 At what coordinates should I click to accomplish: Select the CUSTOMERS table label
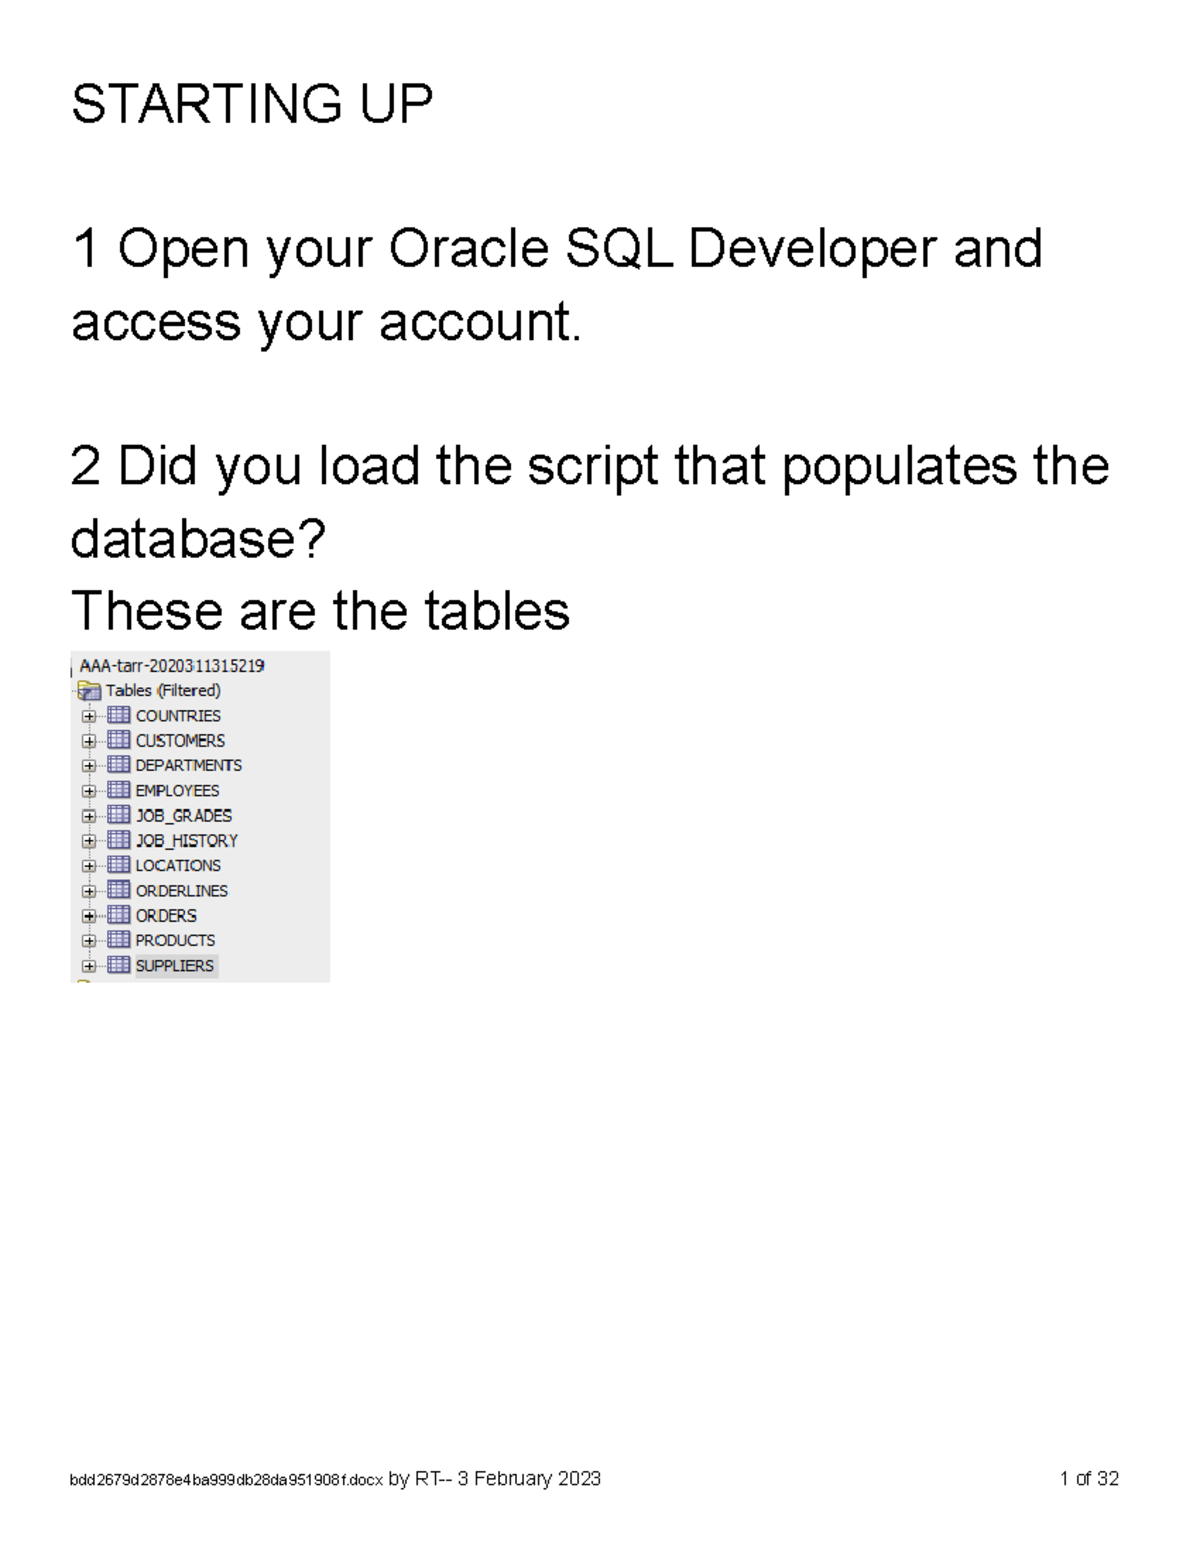pos(180,741)
